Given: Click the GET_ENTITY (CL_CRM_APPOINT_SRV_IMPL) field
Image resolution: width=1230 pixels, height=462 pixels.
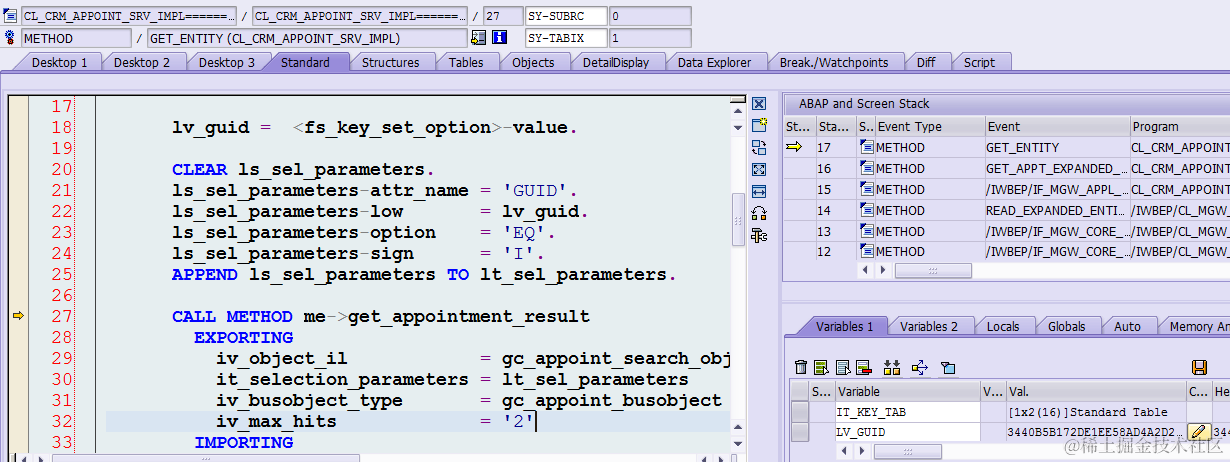Looking at the screenshot, I should [306, 38].
